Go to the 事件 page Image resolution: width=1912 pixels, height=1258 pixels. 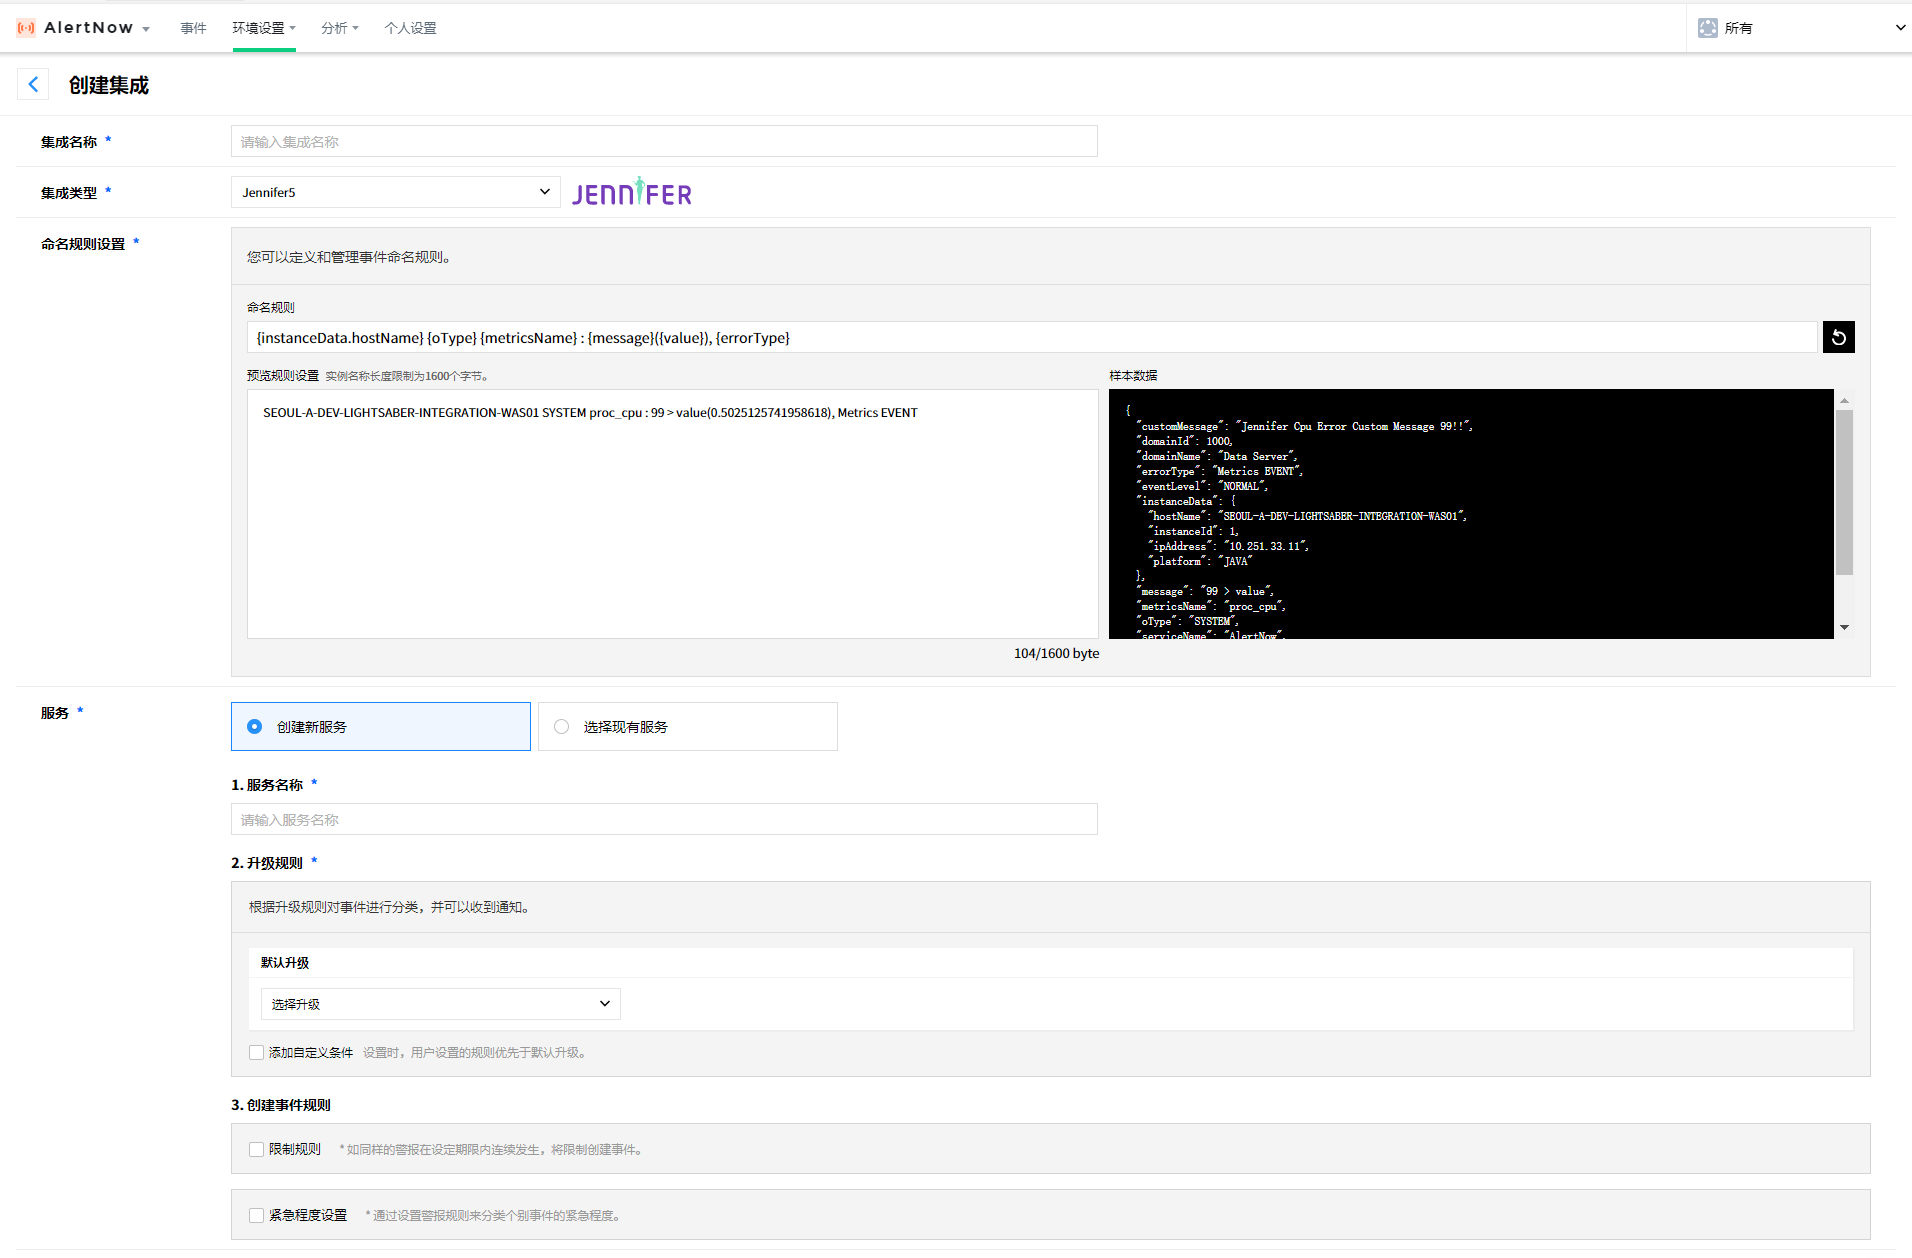[193, 28]
